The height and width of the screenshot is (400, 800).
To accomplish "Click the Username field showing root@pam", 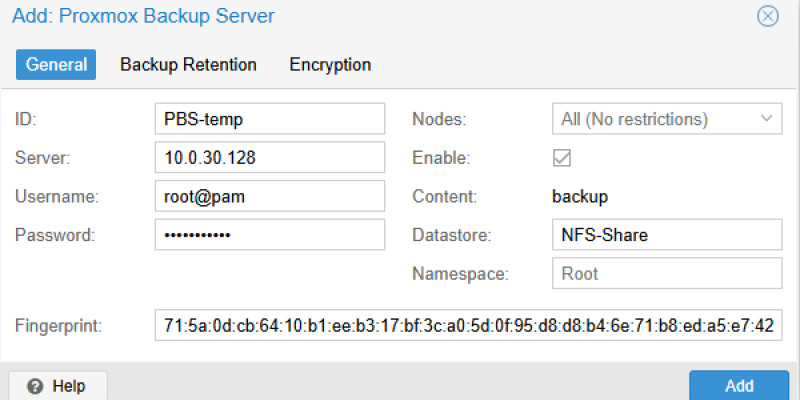I will 270,196.
